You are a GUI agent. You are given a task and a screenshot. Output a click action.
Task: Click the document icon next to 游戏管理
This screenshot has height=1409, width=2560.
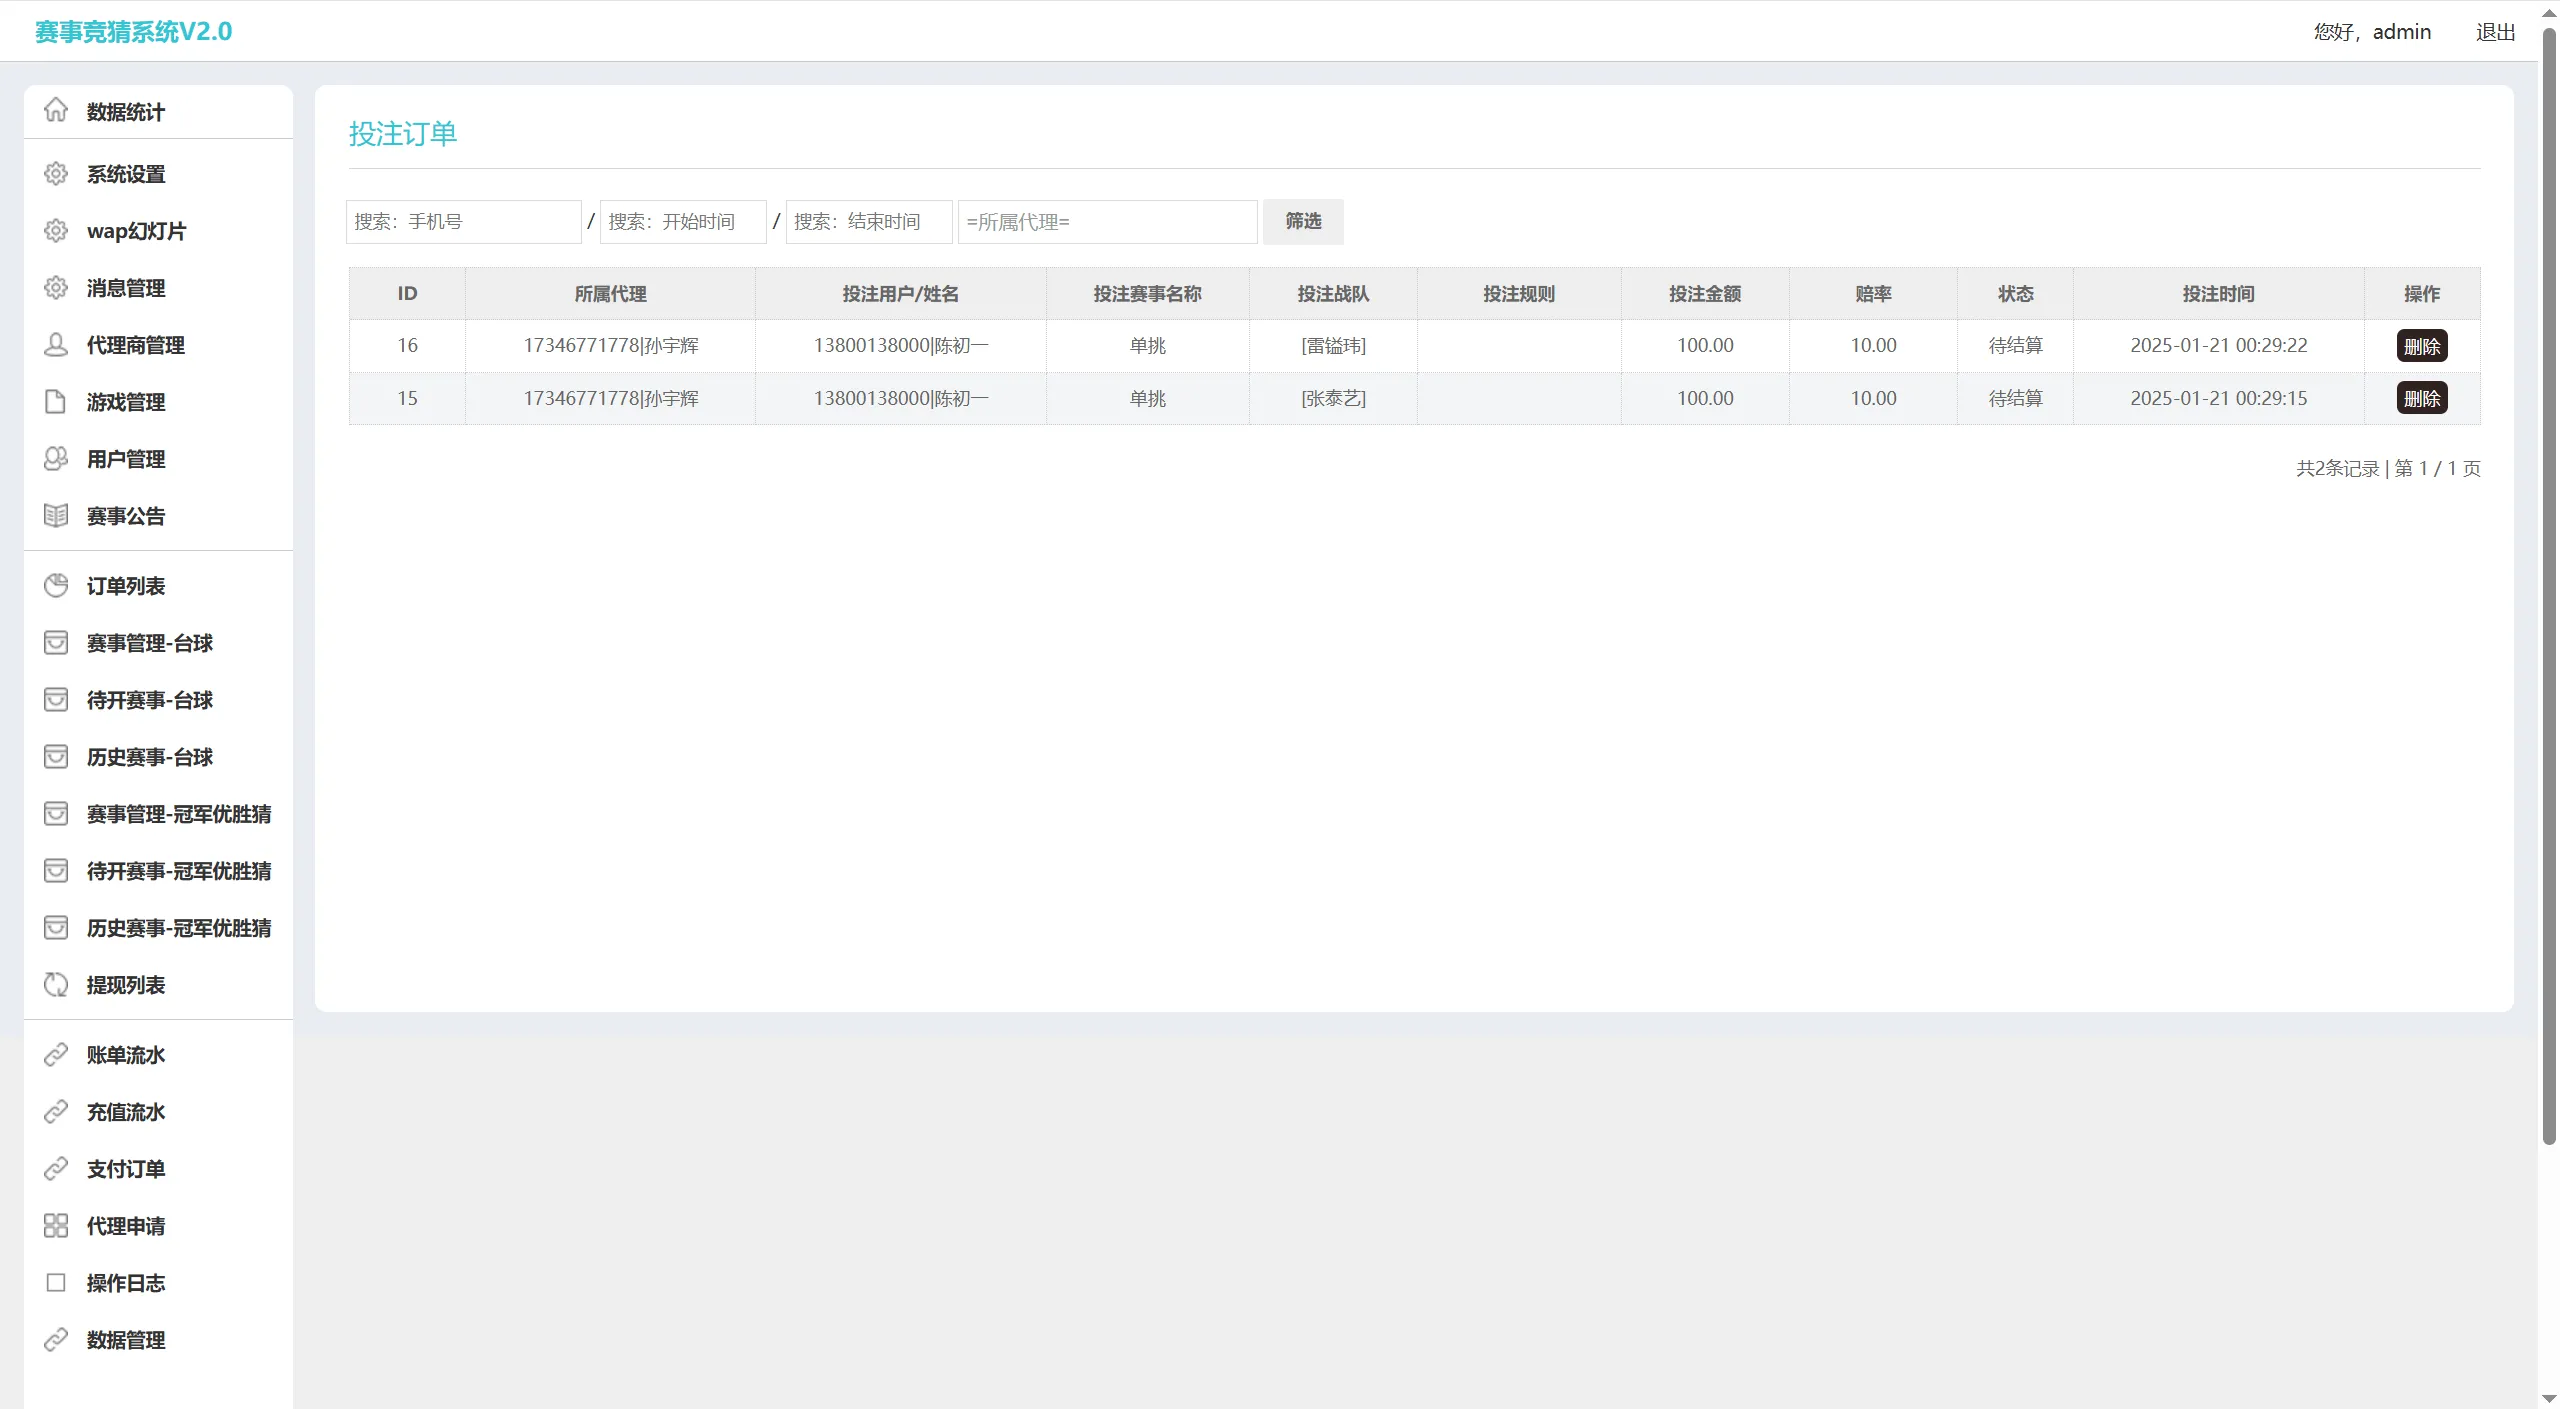pyautogui.click(x=56, y=402)
